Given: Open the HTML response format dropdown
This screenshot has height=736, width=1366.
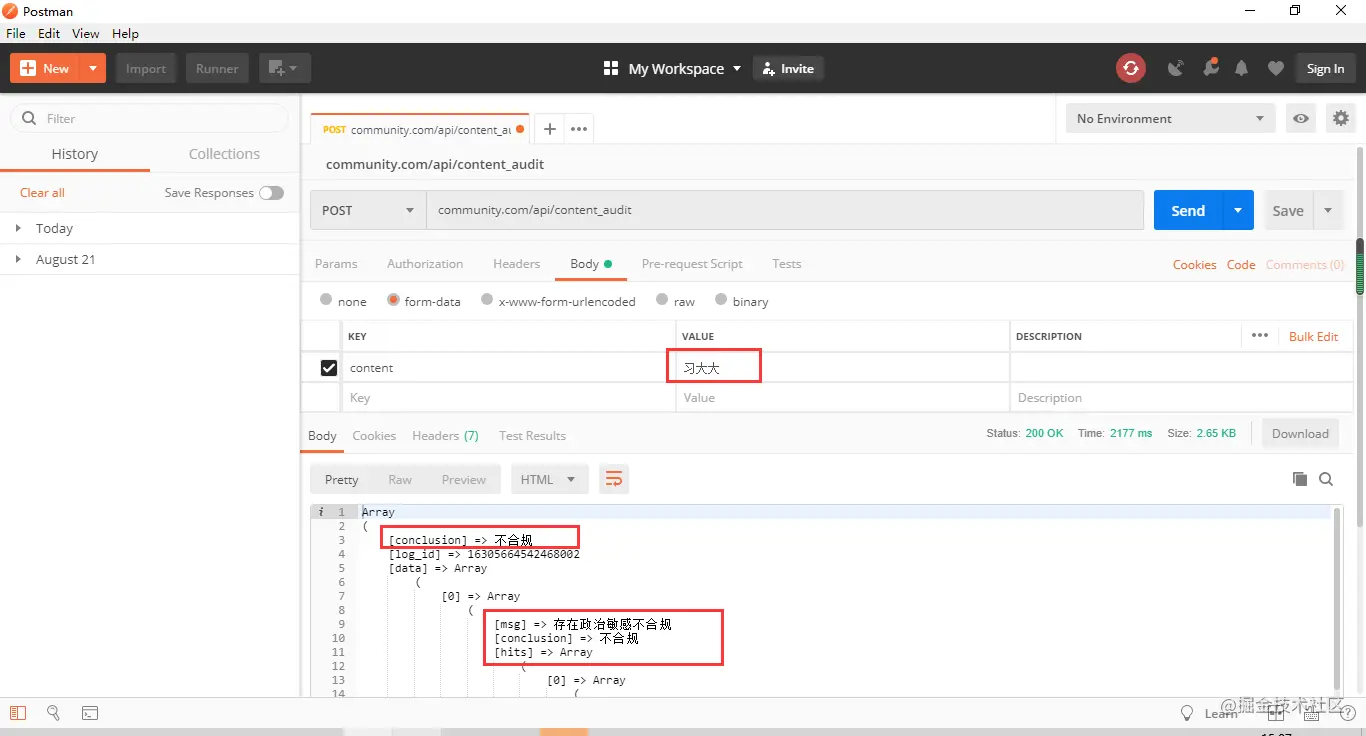Looking at the screenshot, I should tap(549, 479).
